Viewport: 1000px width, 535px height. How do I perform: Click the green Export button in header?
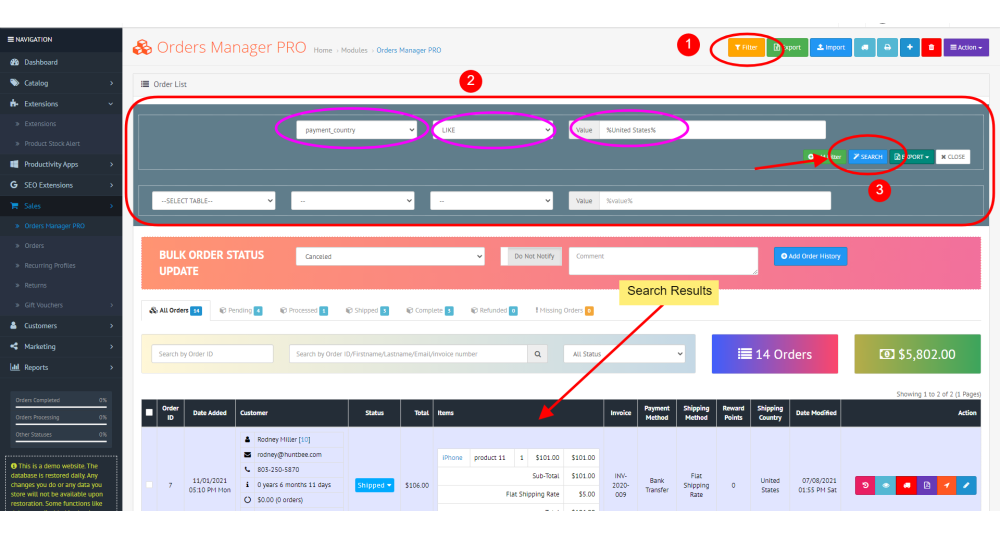[788, 47]
